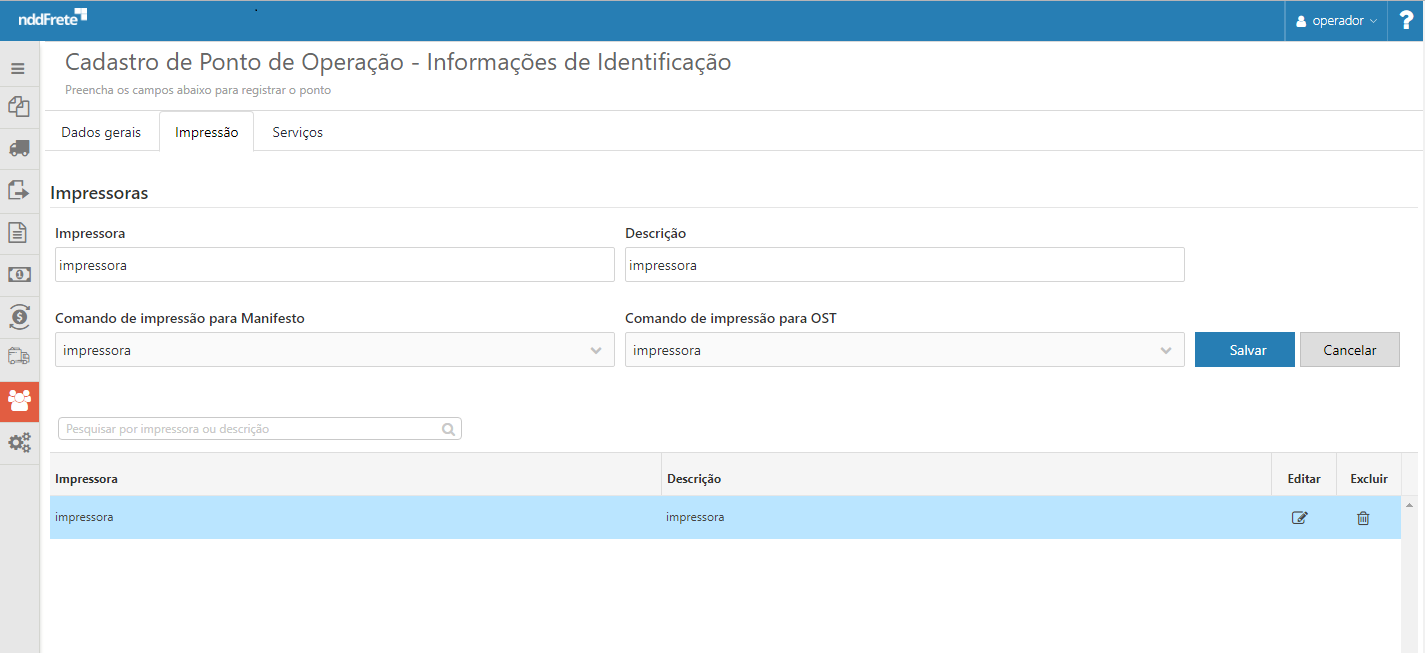1425x653 pixels.
Task: Open the gears settings icon in sidebar
Action: pyautogui.click(x=19, y=442)
